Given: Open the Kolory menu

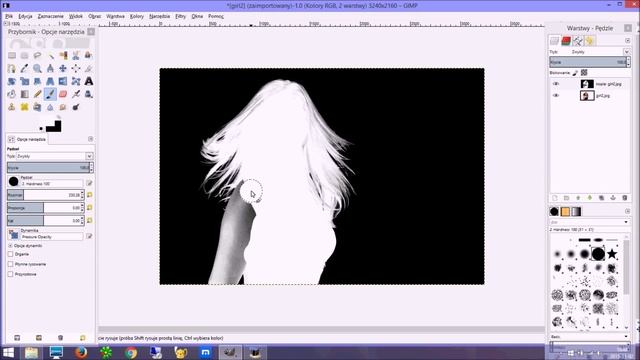Looking at the screenshot, I should (137, 16).
